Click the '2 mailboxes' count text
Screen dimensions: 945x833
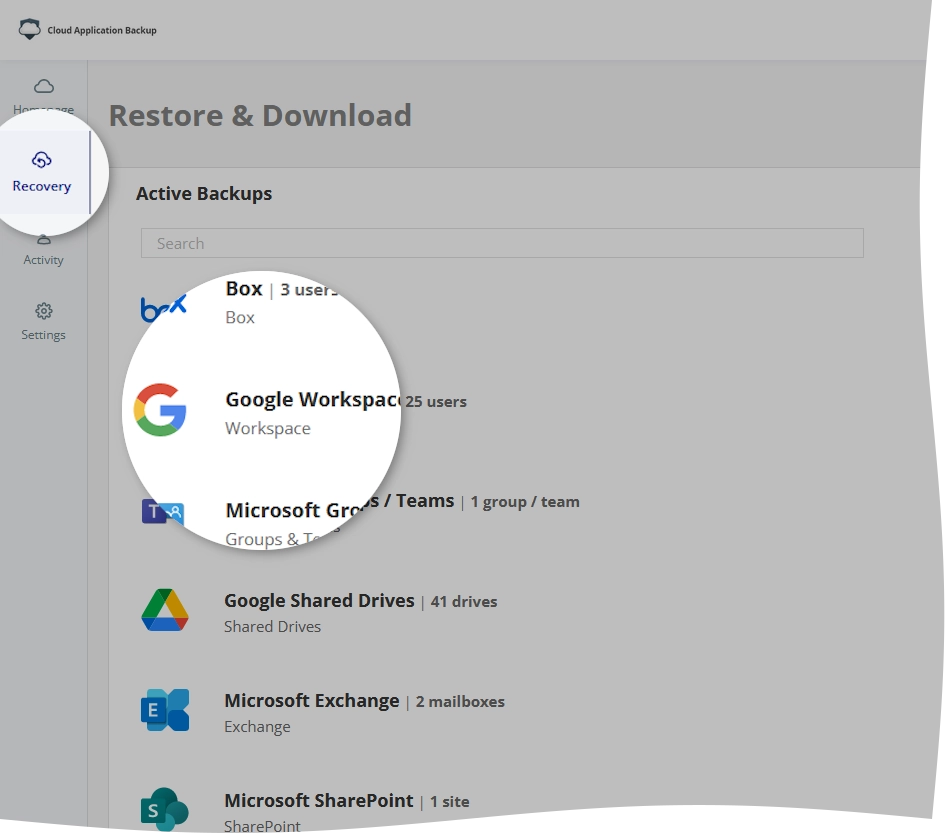460,702
